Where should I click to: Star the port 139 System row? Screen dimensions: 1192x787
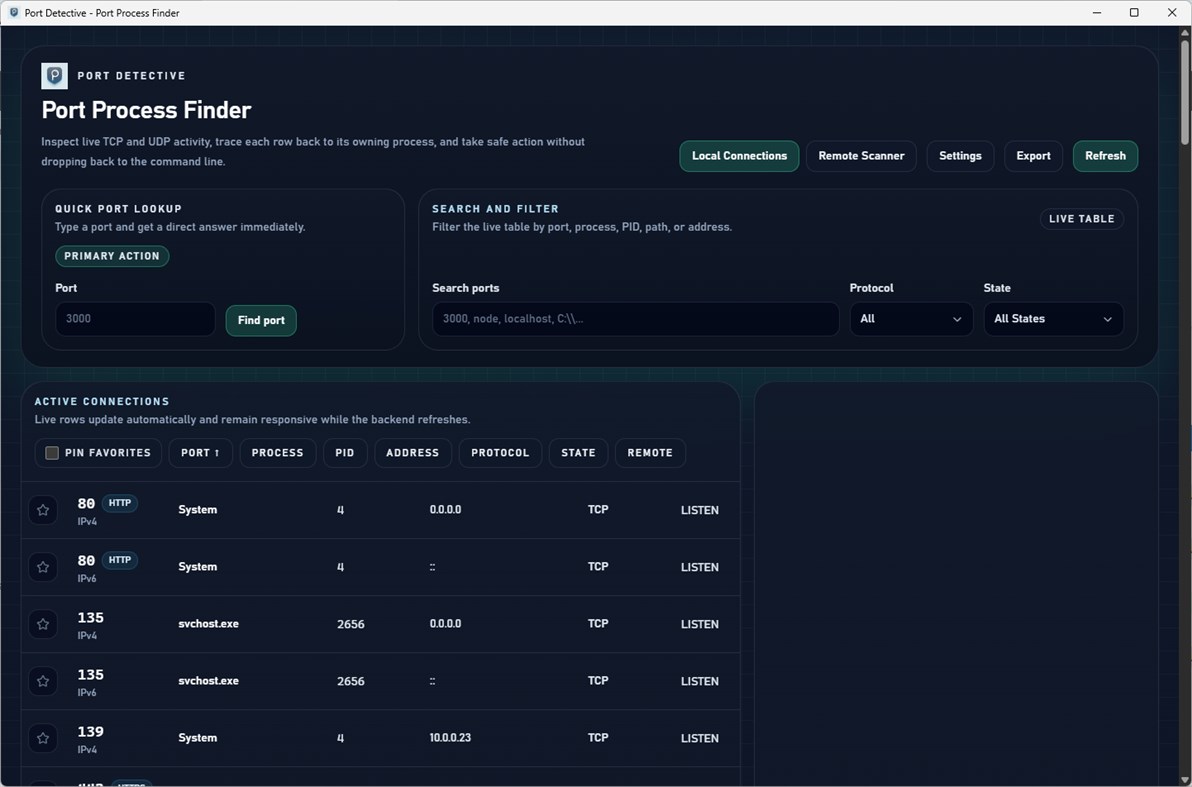(43, 738)
